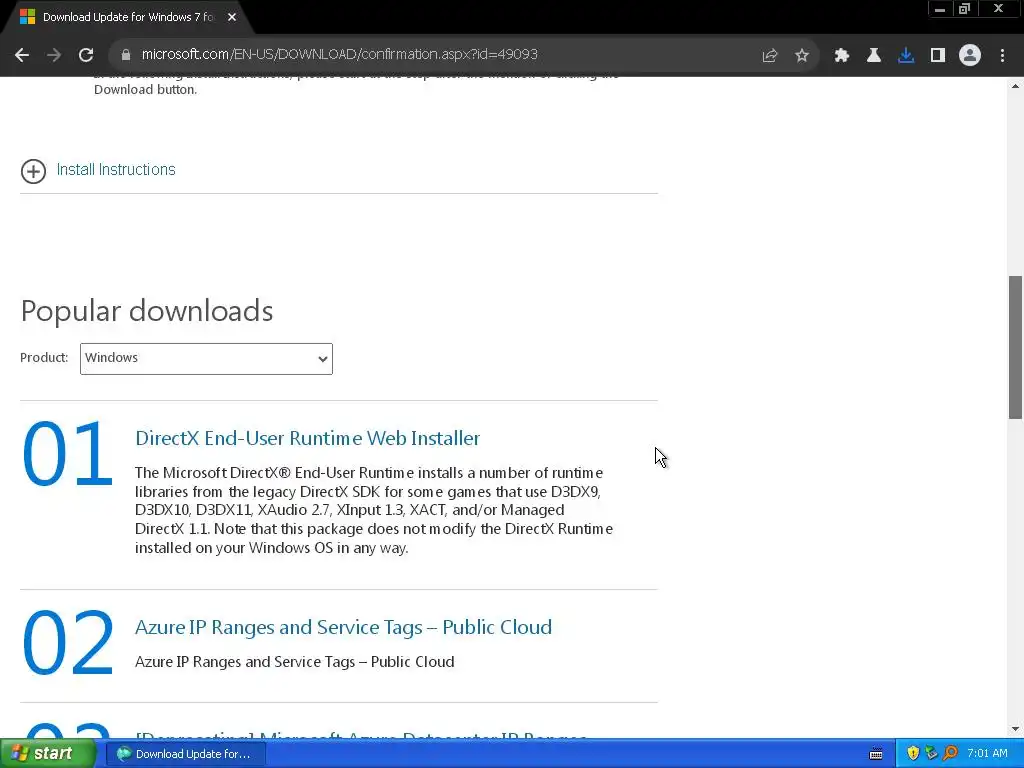Click the large 02 ranking number

[68, 642]
